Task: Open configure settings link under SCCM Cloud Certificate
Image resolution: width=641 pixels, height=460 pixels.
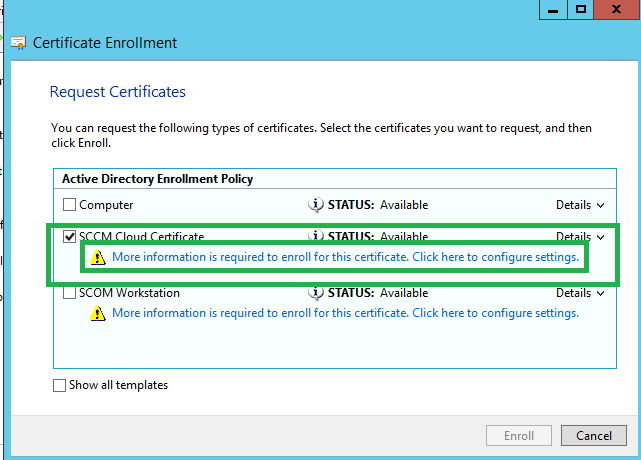Action: tap(345, 257)
